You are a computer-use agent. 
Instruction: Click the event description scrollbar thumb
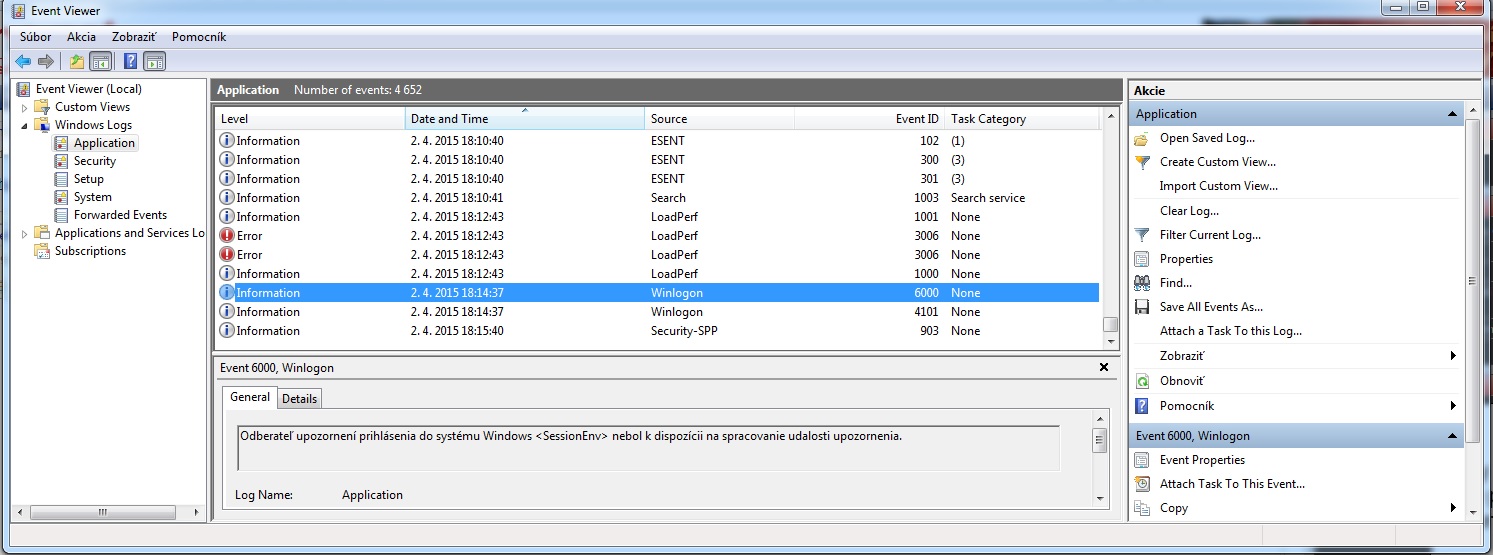[x=1100, y=440]
